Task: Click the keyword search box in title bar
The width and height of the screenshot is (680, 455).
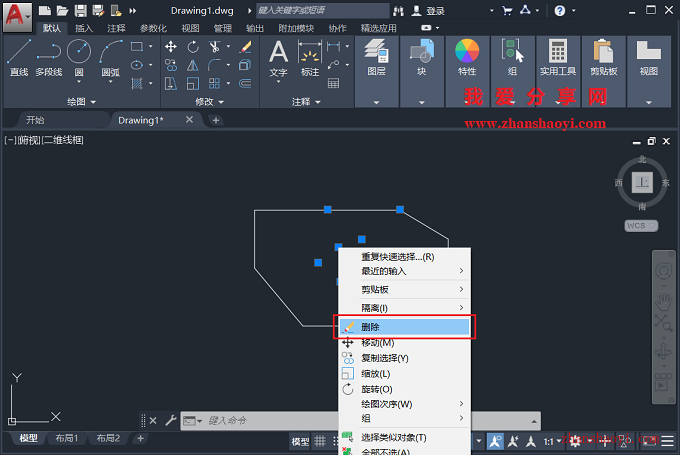Action: [x=322, y=10]
